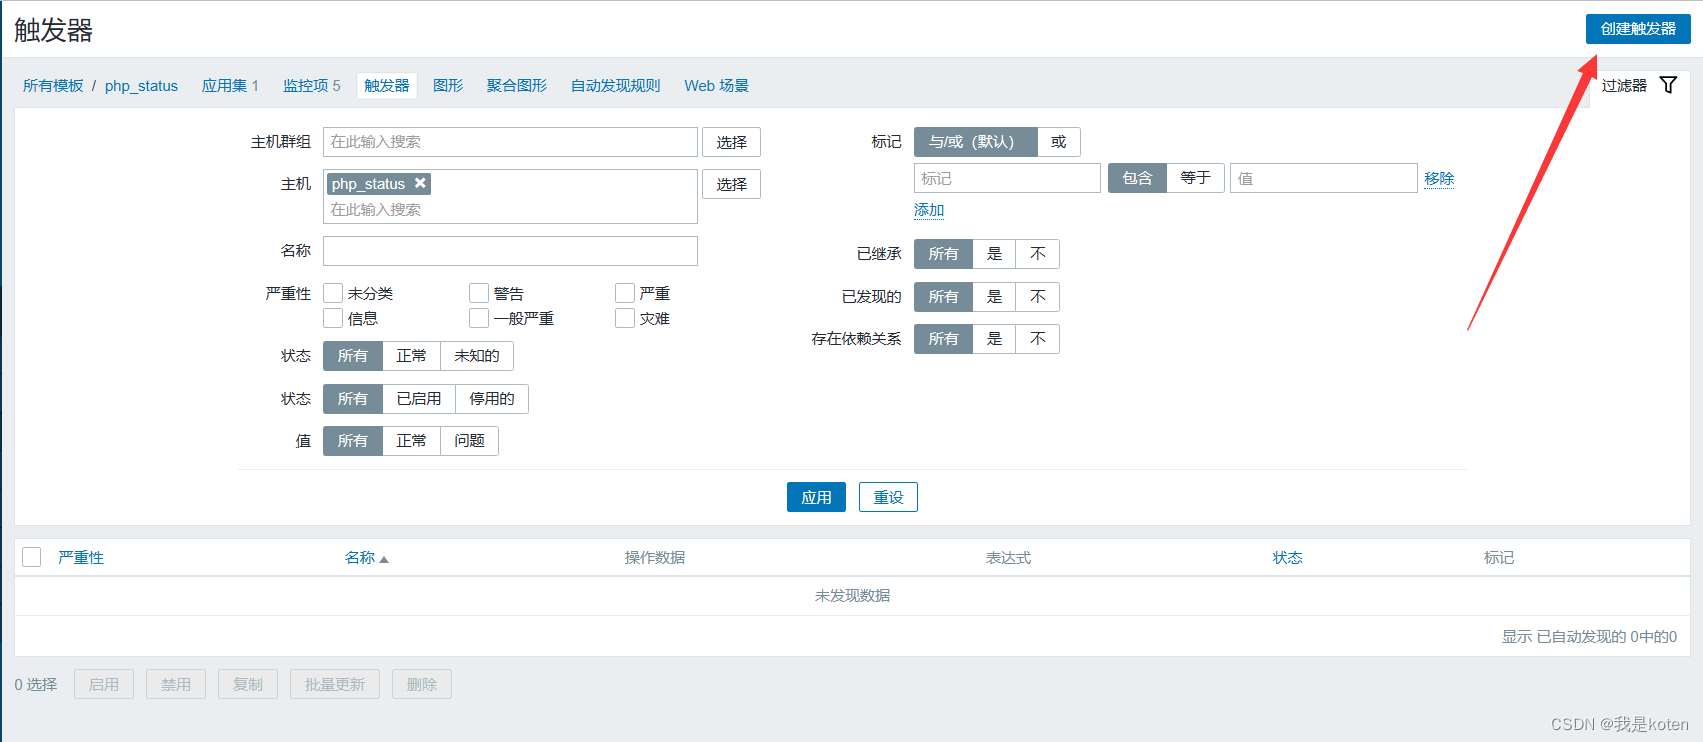Select 已启用 status toggle option
The height and width of the screenshot is (742, 1703).
(418, 399)
